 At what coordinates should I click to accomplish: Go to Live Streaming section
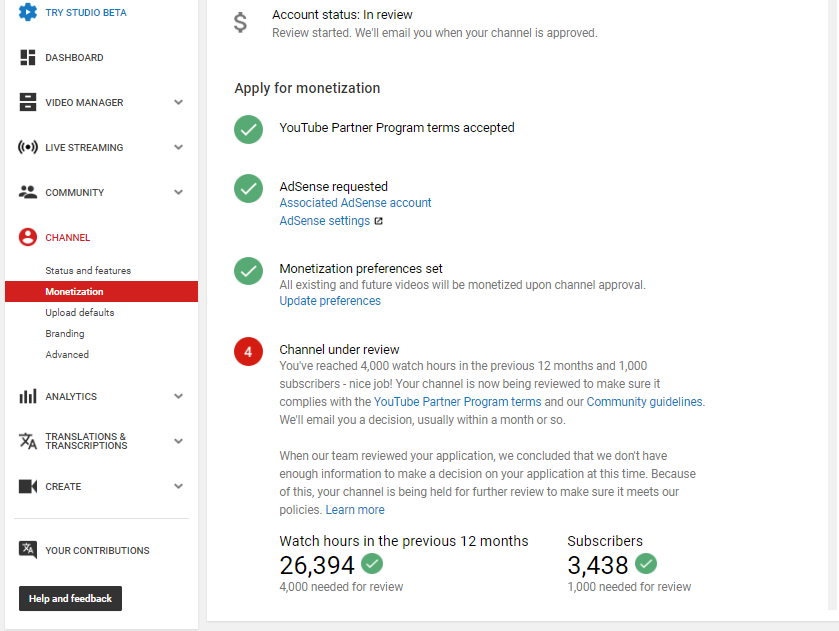click(84, 147)
